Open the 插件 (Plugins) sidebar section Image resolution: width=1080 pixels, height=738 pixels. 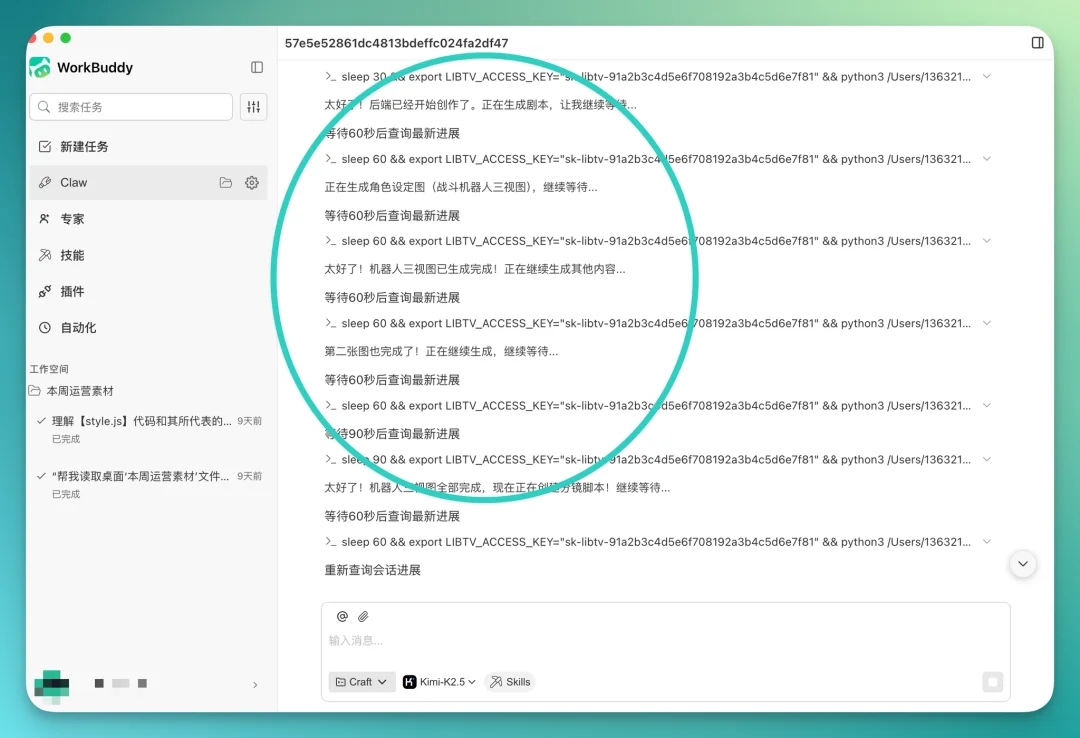[72, 291]
